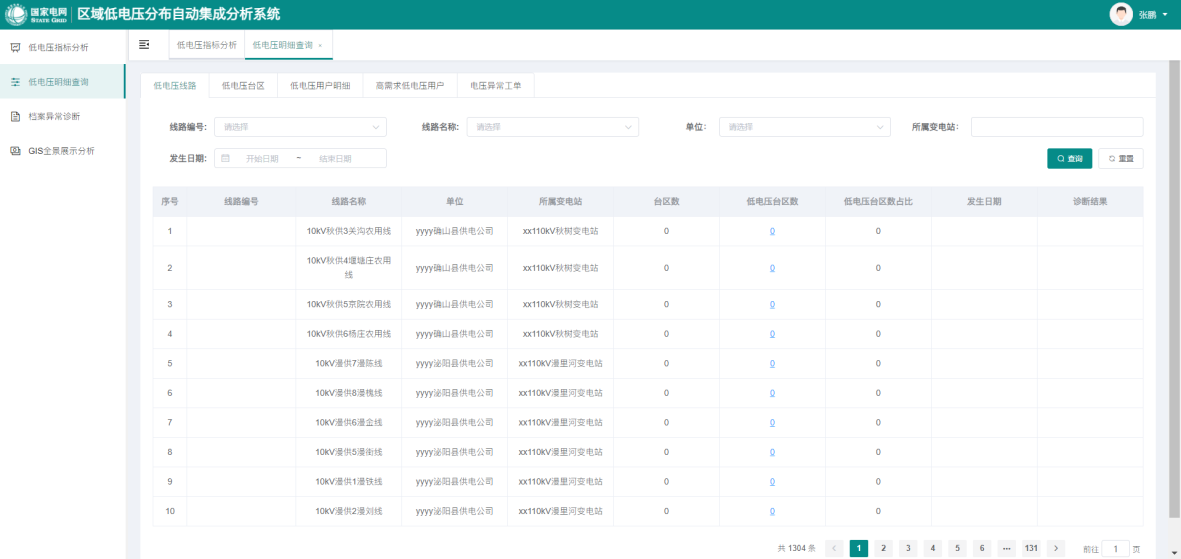This screenshot has height=559, width=1181.
Task: Click the 结束日期 date field
Action: [335, 158]
